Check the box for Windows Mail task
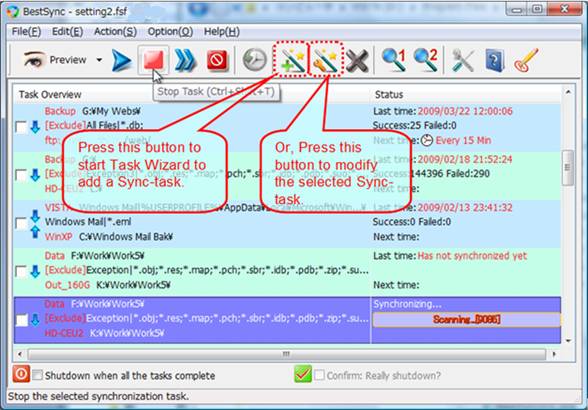Viewport: 588px width, 410px height. pyautogui.click(x=21, y=224)
